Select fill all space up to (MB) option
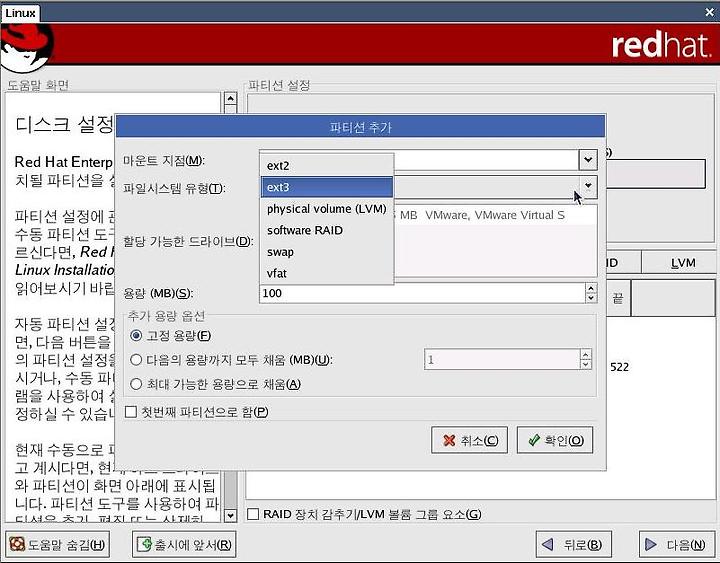This screenshot has height=563, width=720. pos(136,360)
